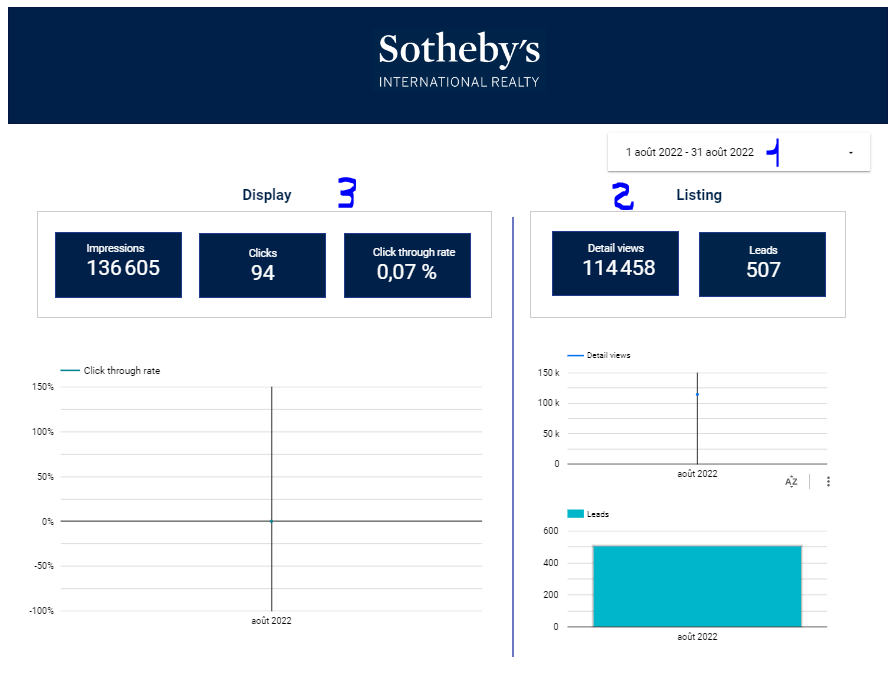This screenshot has width=892, height=676.
Task: Click the blue data point in Detail views chart
Action: tap(697, 394)
